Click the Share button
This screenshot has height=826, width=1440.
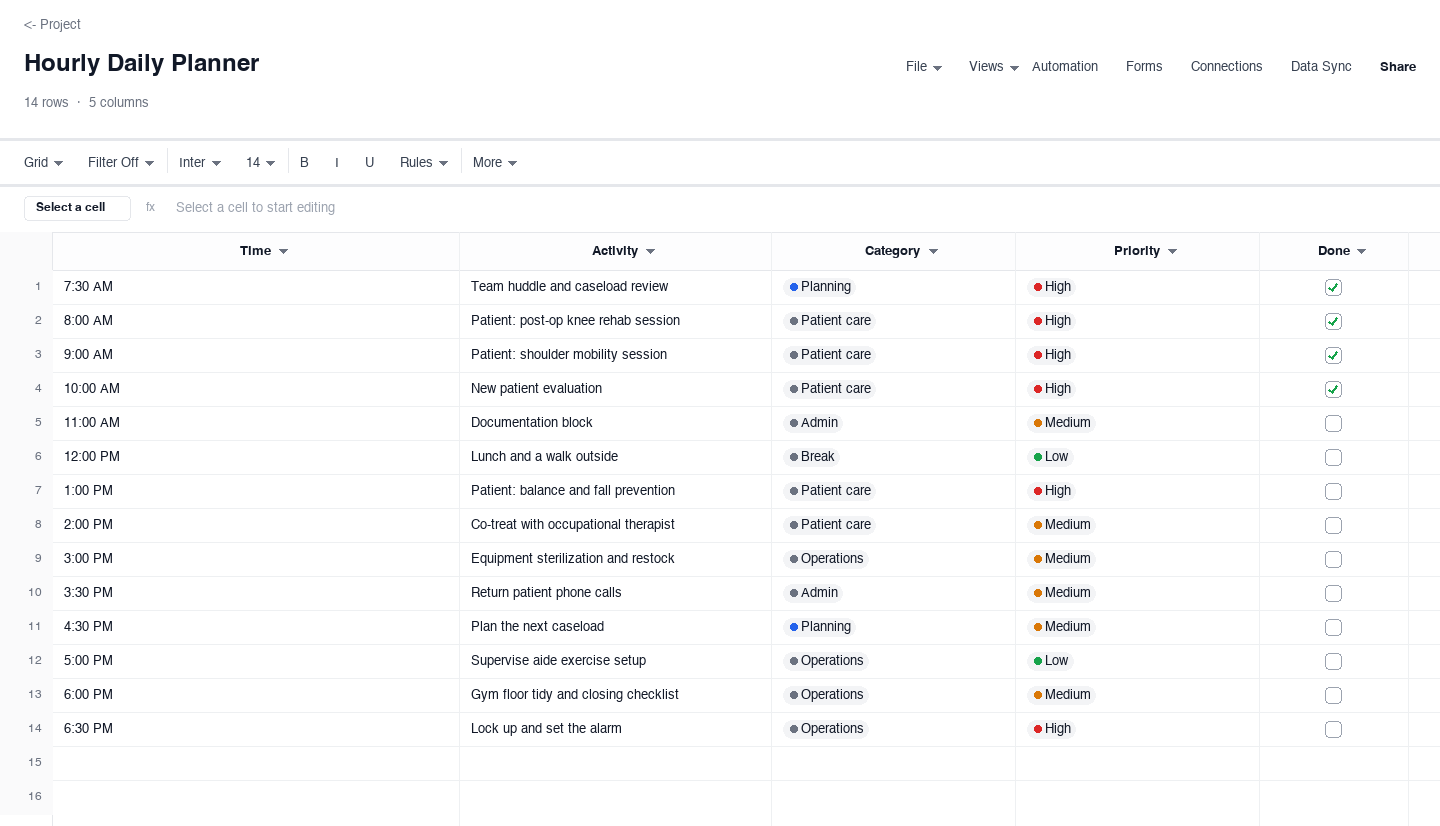coord(1398,67)
